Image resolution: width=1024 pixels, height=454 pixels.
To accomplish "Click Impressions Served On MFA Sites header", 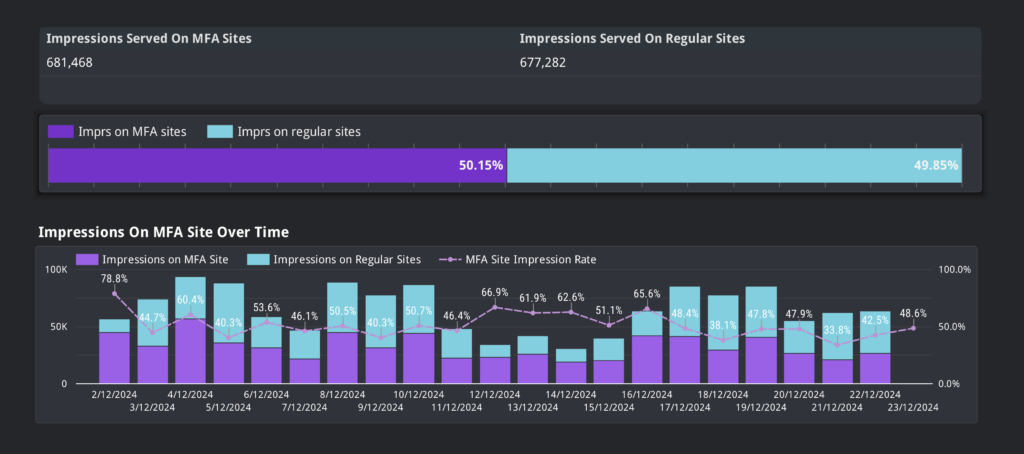I will (x=149, y=39).
